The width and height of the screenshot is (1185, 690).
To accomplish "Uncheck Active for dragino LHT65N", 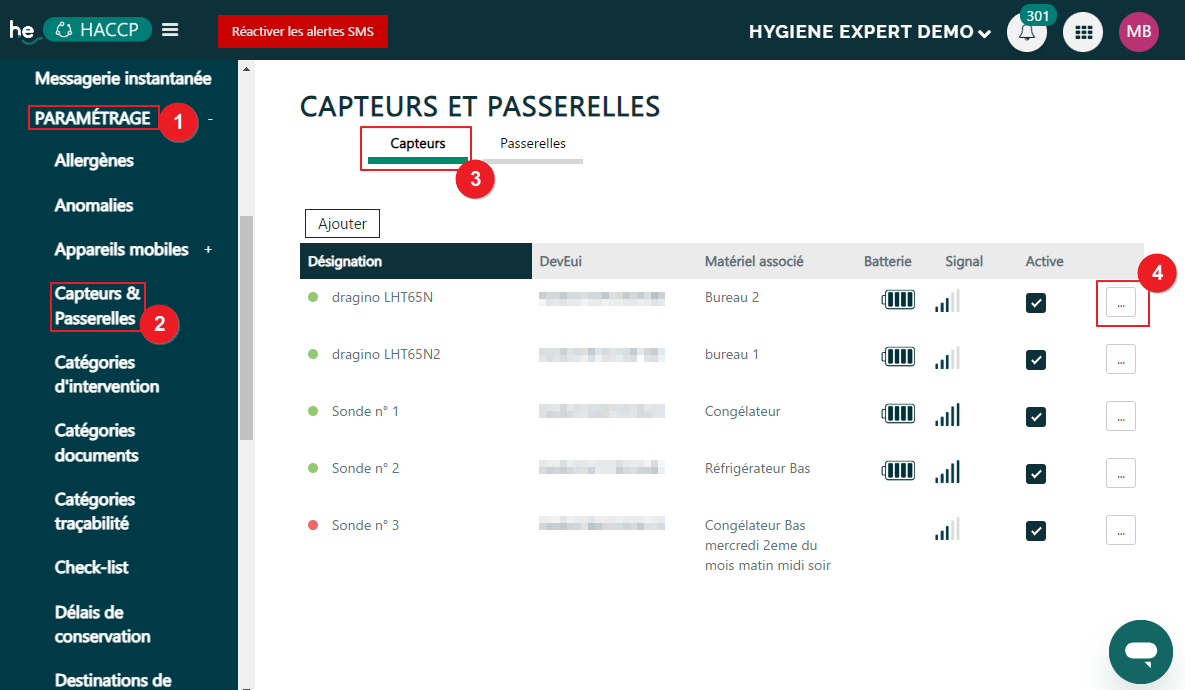I will 1036,303.
